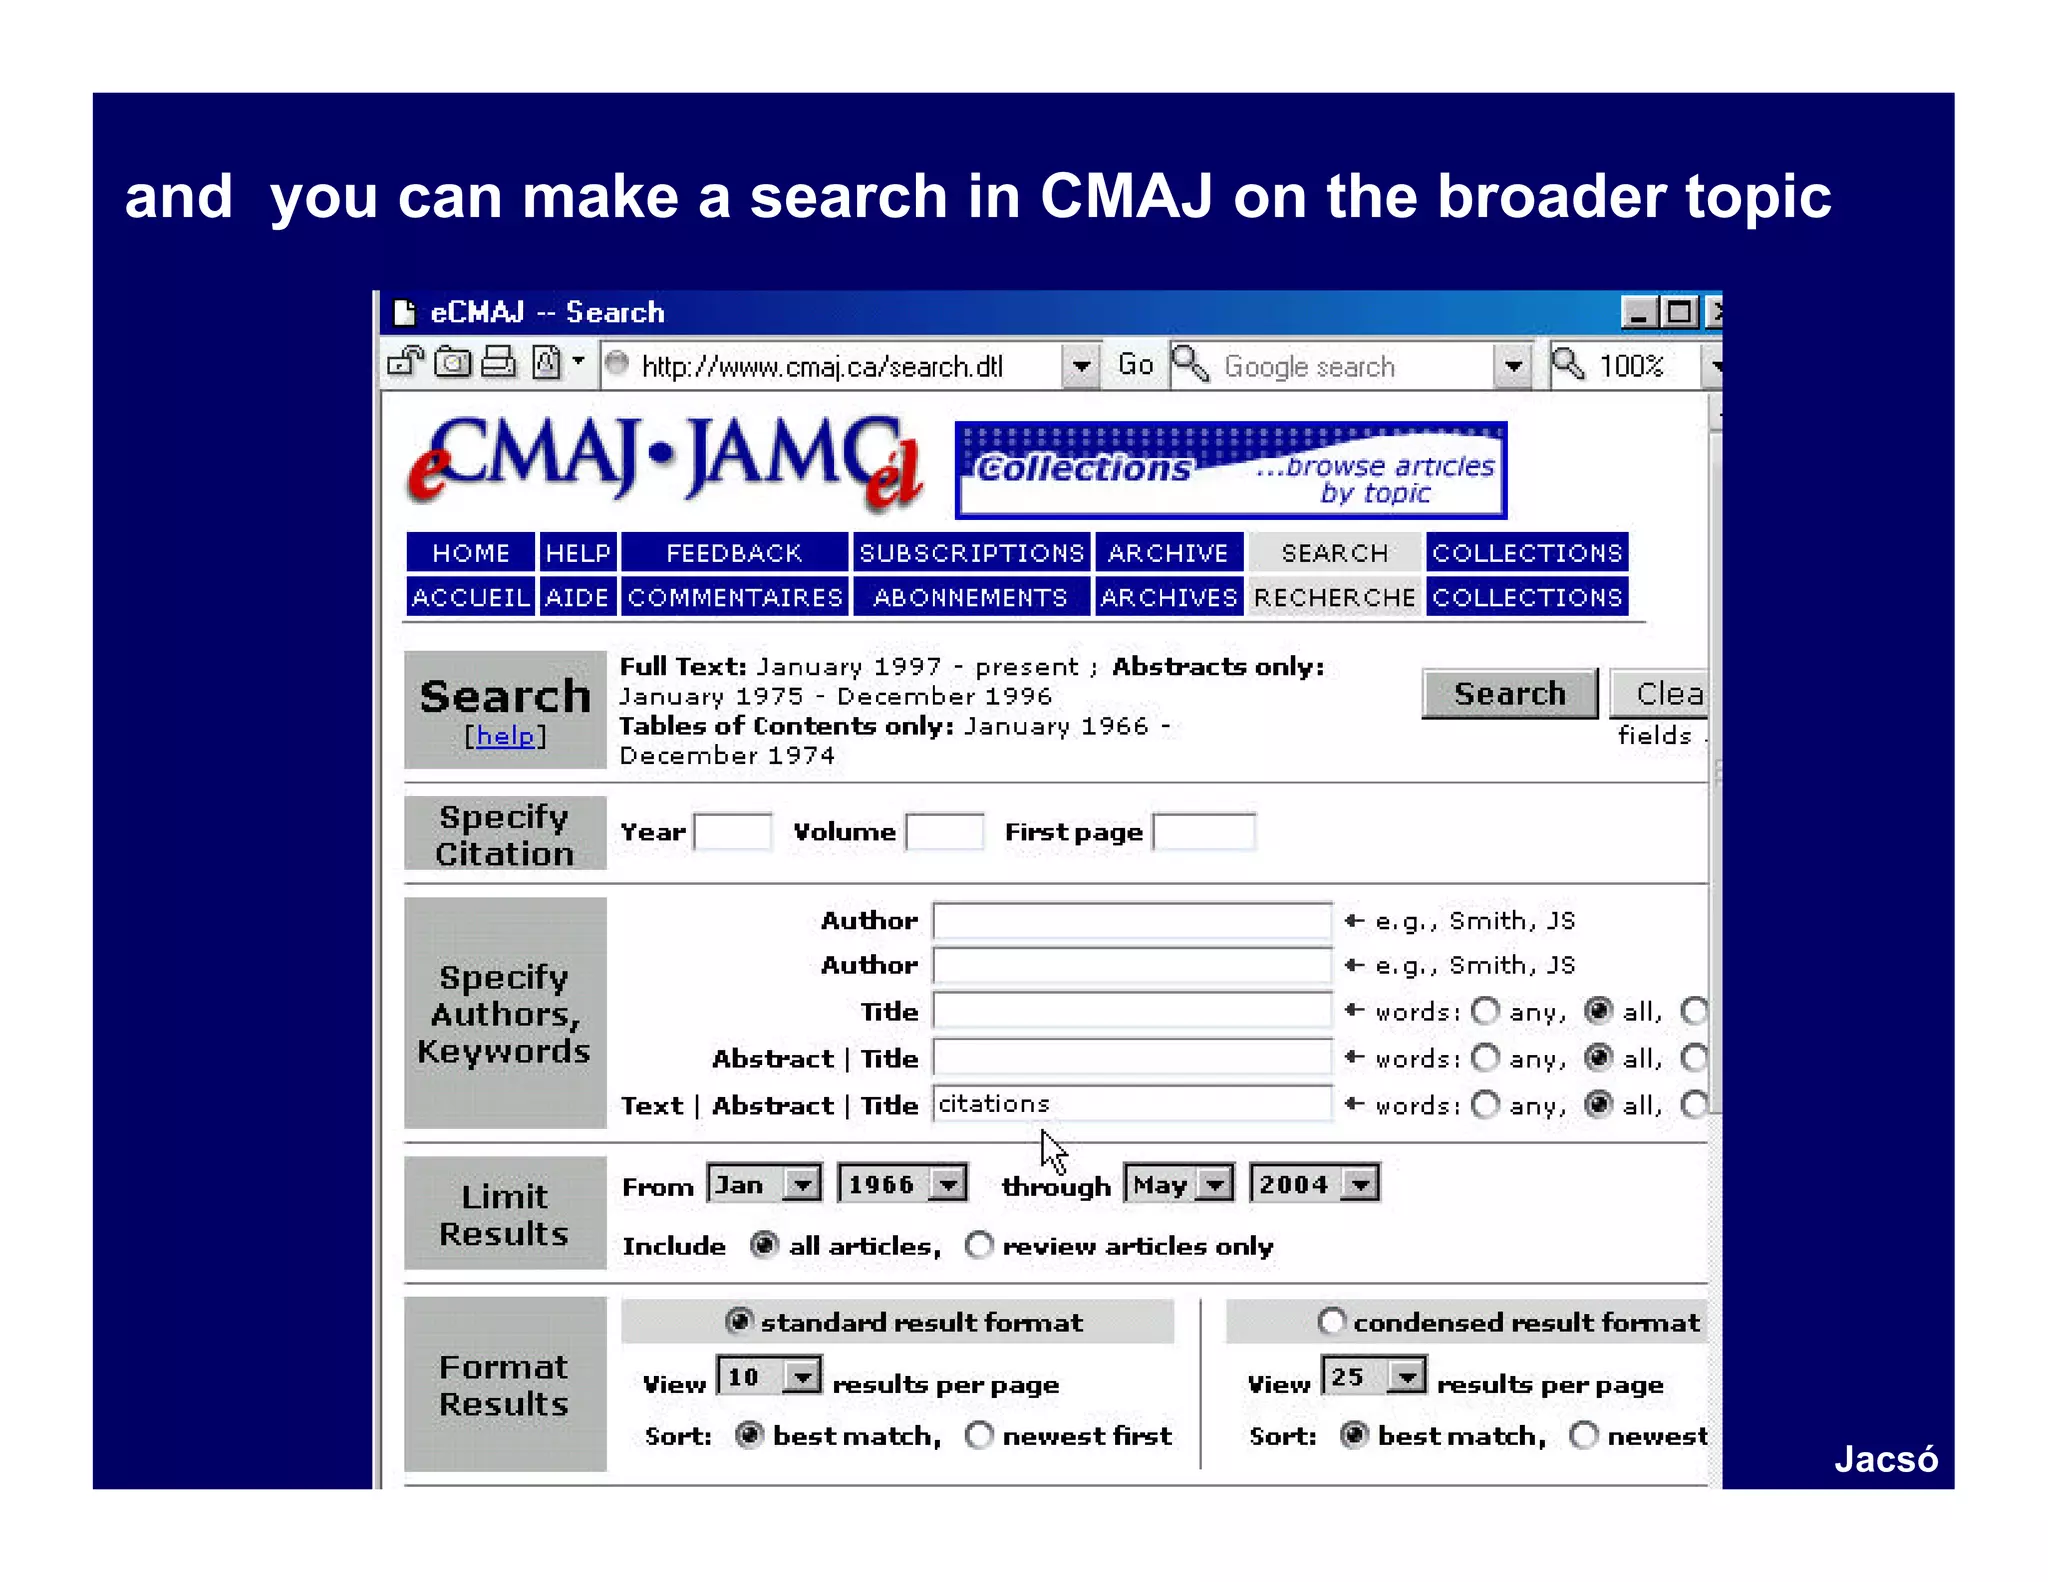Select 'all' words option for Abstract | Title row
2048x1582 pixels.
[x=1599, y=1057]
